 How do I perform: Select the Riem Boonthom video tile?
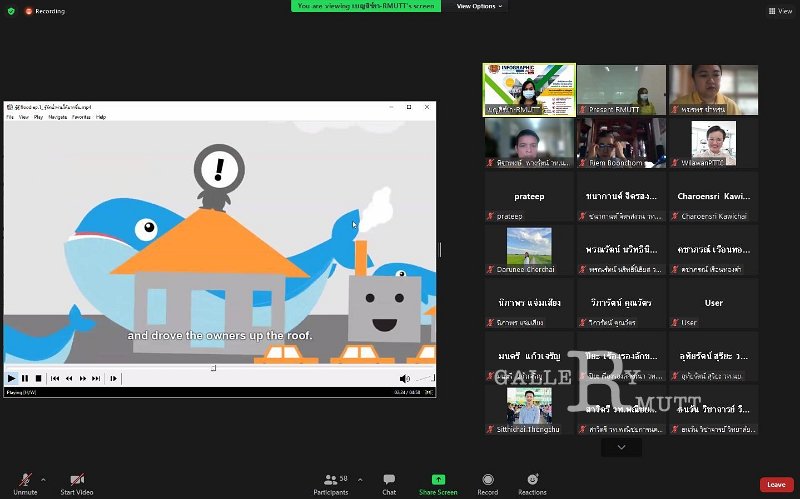pyautogui.click(x=621, y=143)
